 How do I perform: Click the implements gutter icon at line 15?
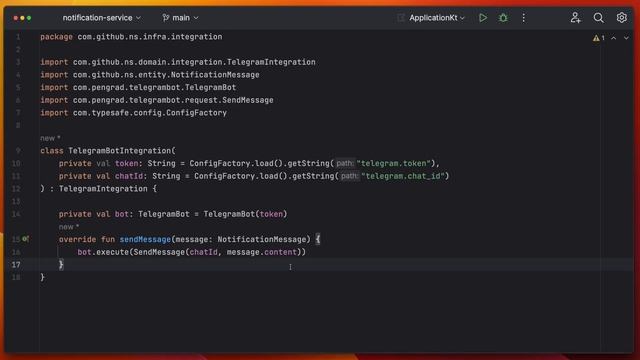(x=26, y=239)
